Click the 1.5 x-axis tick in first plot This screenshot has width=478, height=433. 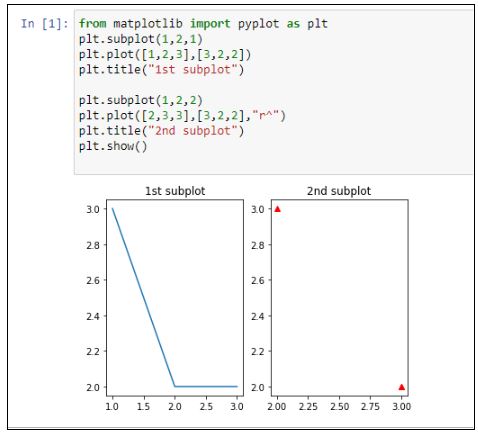pyautogui.click(x=144, y=407)
